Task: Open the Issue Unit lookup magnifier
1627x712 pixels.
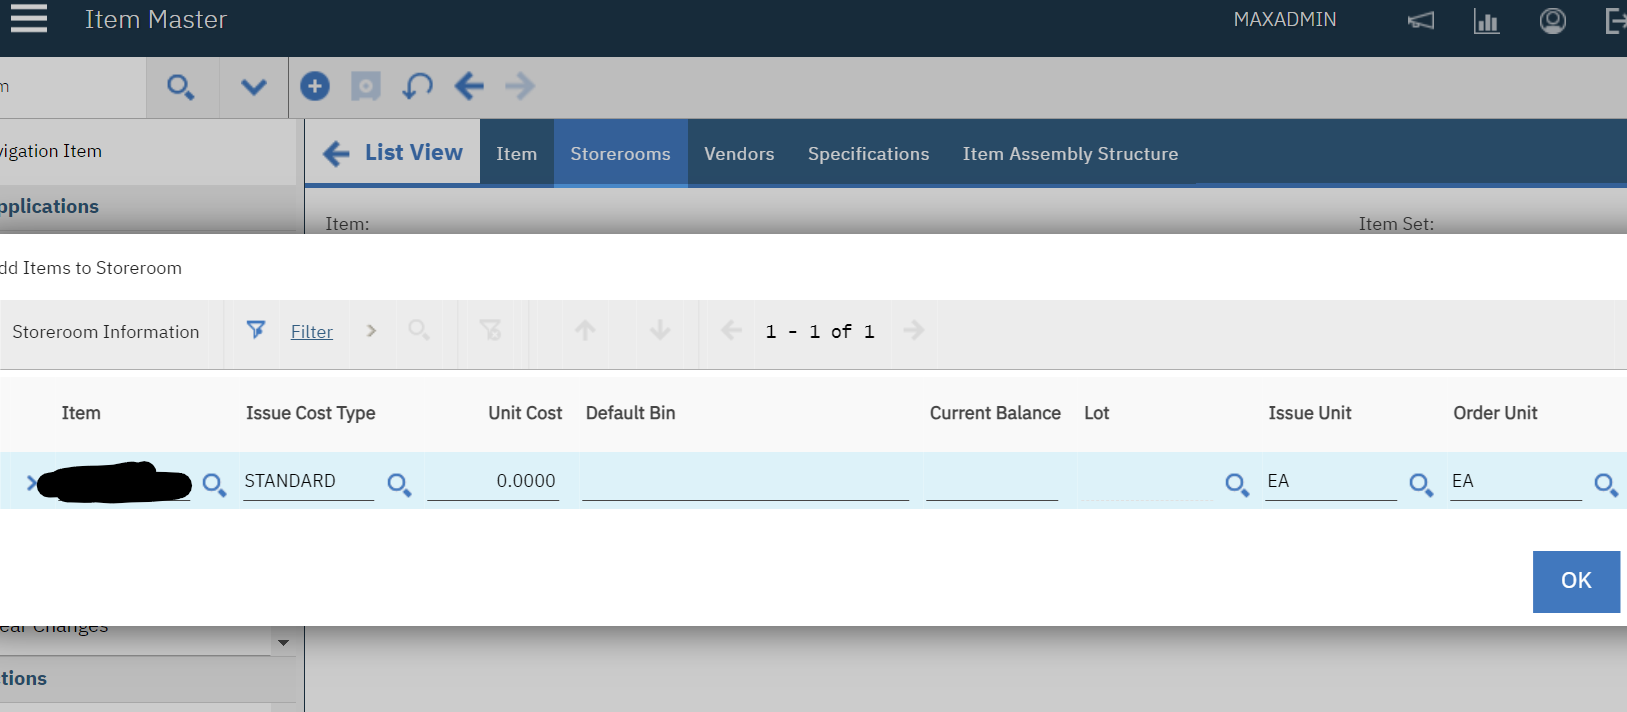Action: [1420, 485]
